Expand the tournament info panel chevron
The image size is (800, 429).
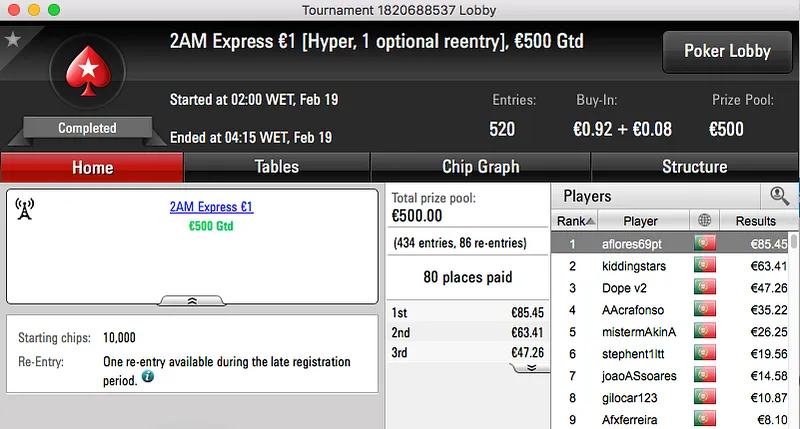[x=192, y=299]
